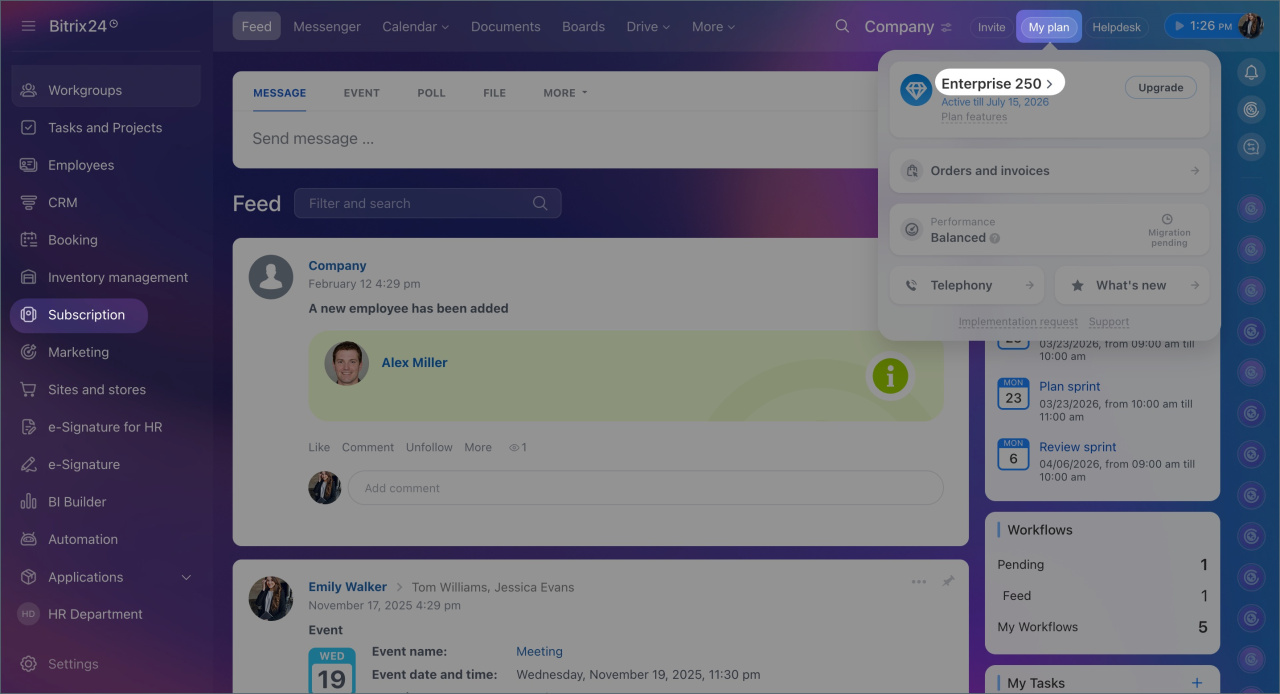Click the Upgrade button

click(x=1160, y=88)
